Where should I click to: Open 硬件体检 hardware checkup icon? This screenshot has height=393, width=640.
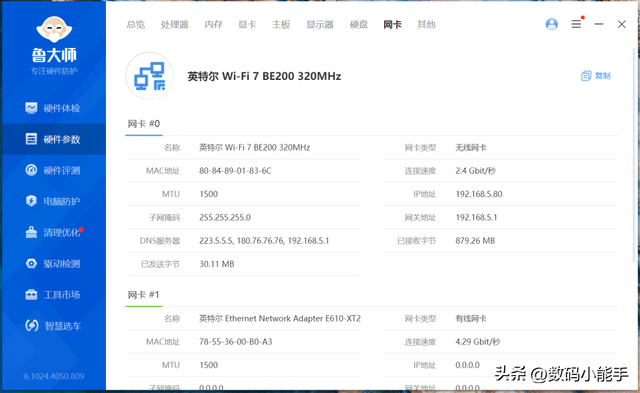pos(31,108)
